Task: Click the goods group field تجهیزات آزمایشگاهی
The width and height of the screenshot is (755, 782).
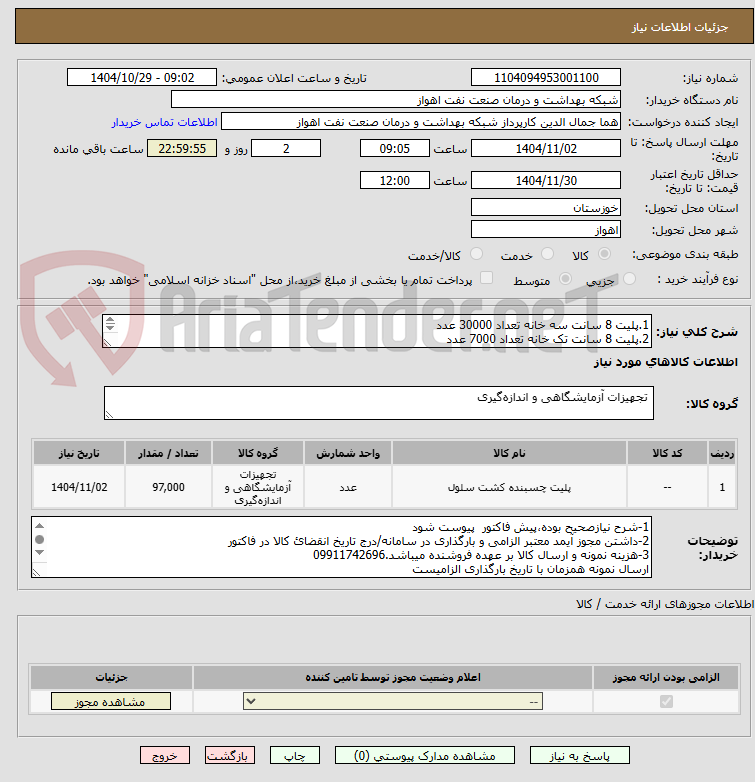Action: [379, 403]
